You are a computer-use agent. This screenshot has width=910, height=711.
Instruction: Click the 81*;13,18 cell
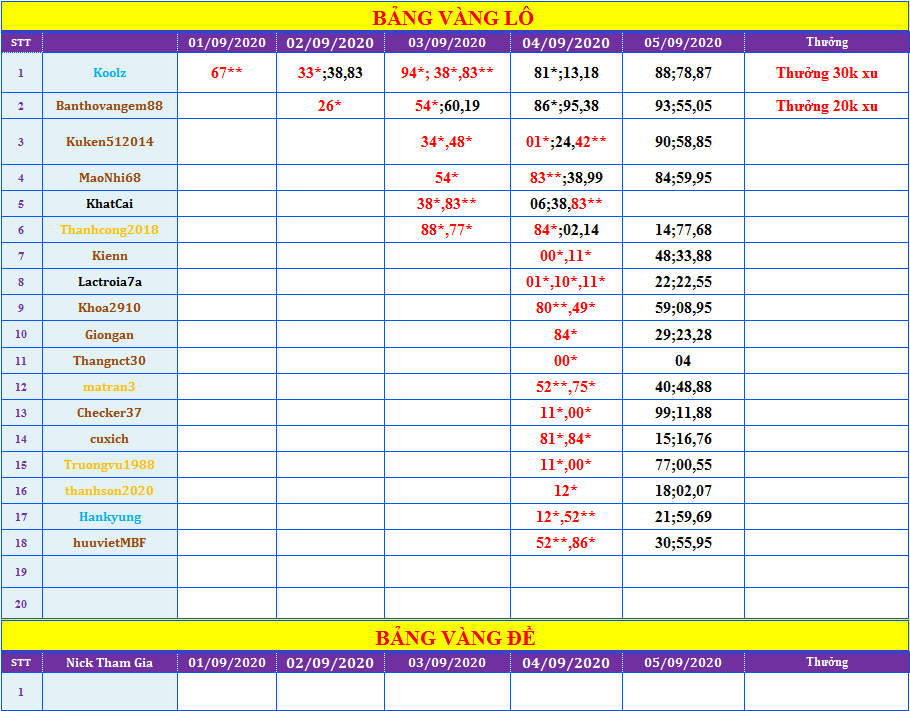click(x=566, y=73)
